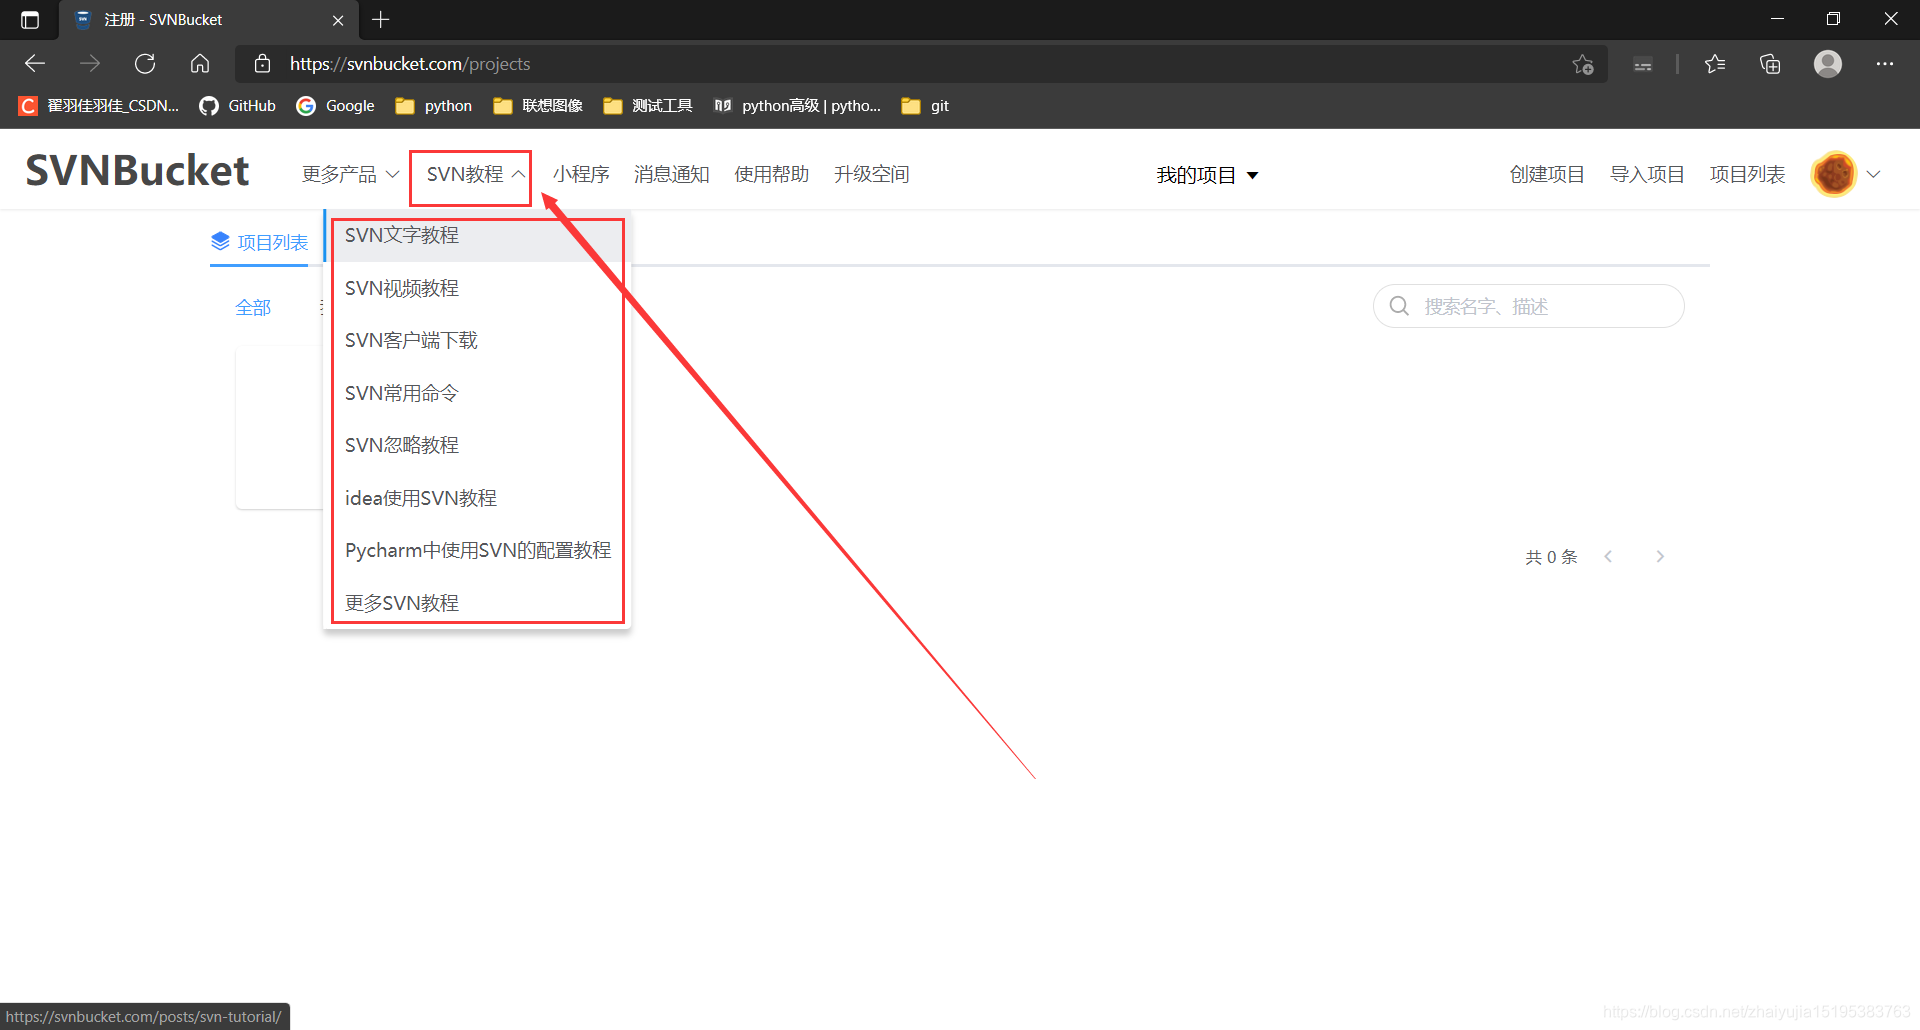Open the python bookmarks folder
Image resolution: width=1920 pixels, height=1030 pixels.
pyautogui.click(x=432, y=105)
